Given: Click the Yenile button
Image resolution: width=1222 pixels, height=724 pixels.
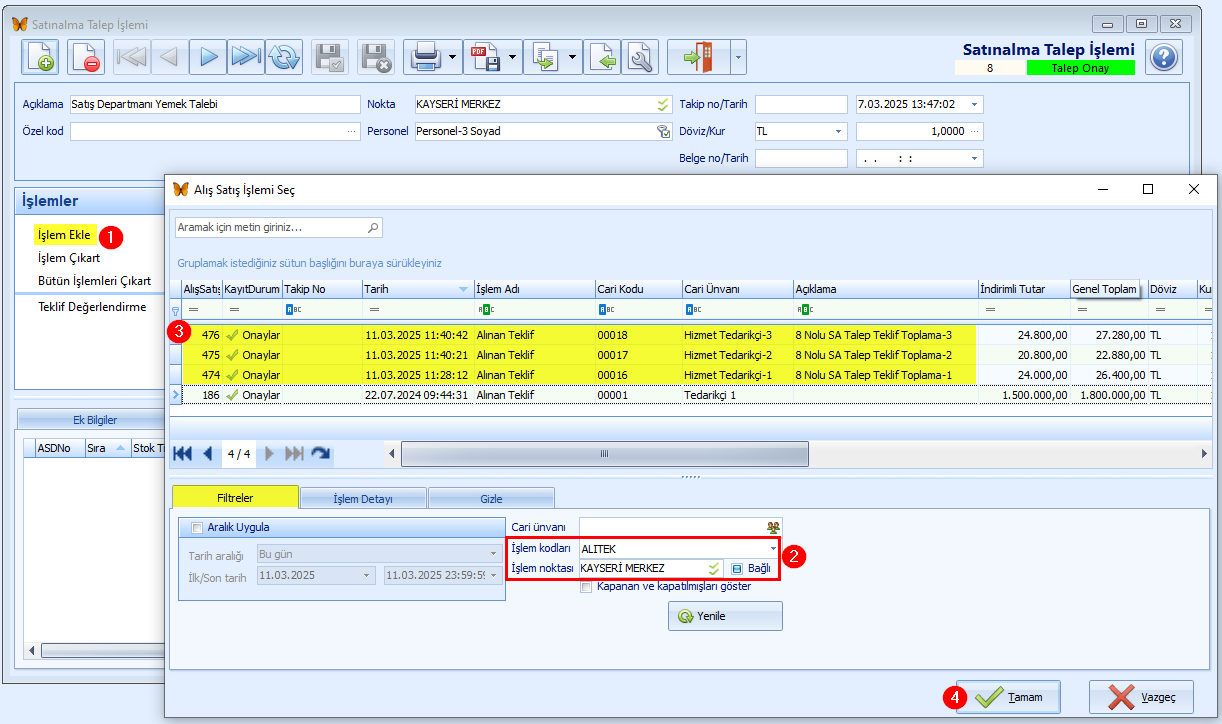Looking at the screenshot, I should 725,616.
